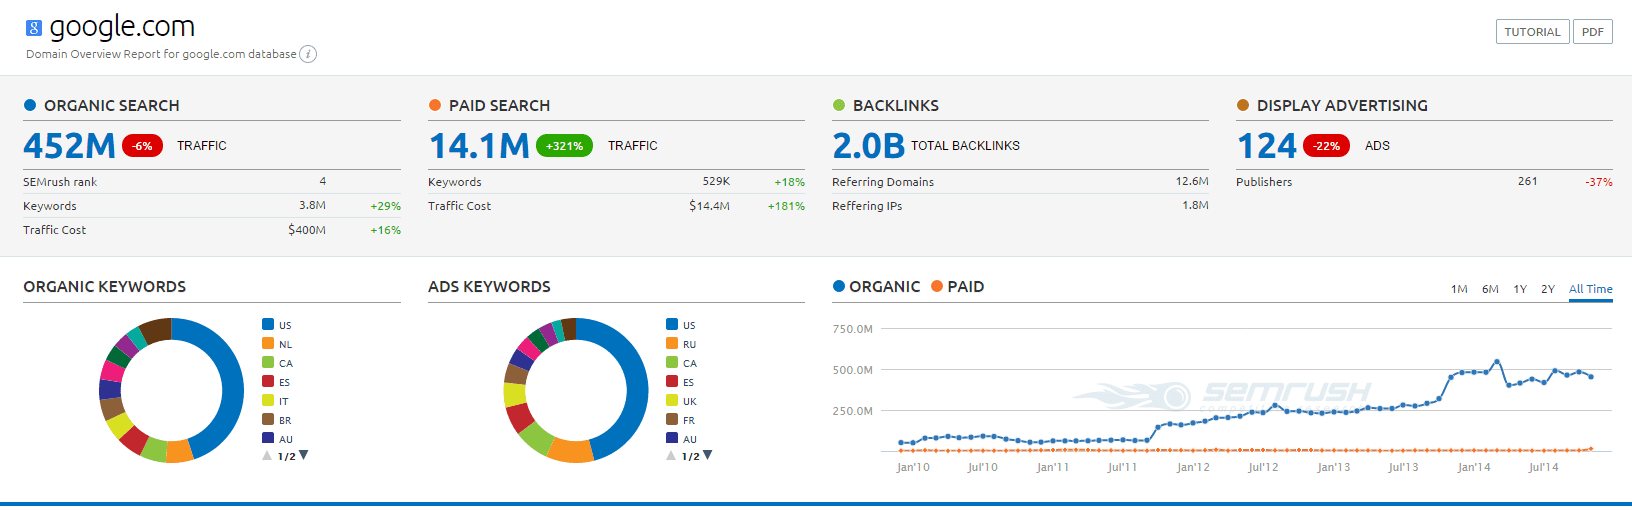1632x513 pixels.
Task: Toggle UK swatch in Ads Keywords legend
Action: coord(672,400)
